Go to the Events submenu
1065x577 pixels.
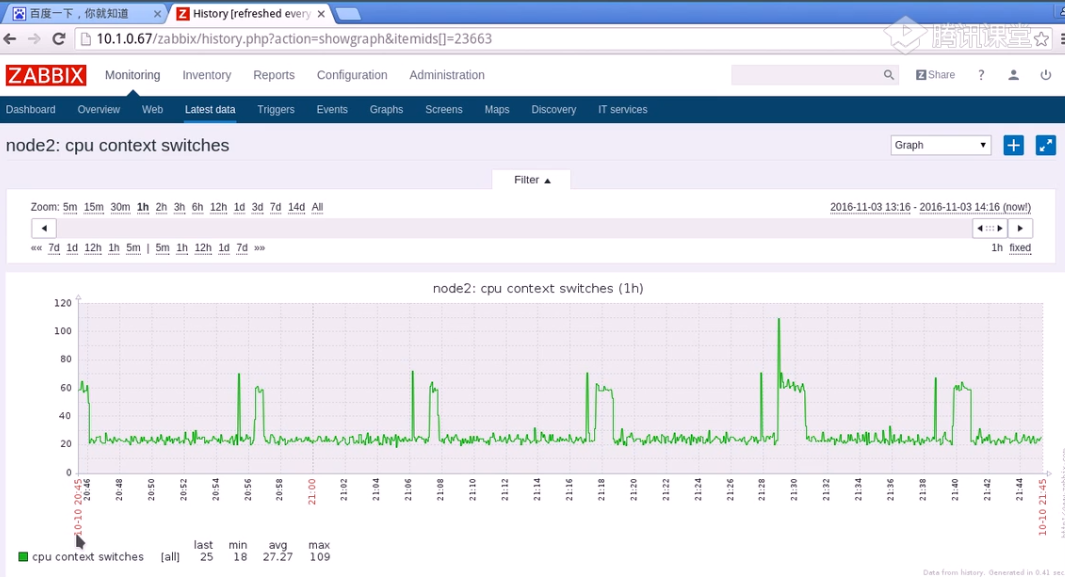332,109
